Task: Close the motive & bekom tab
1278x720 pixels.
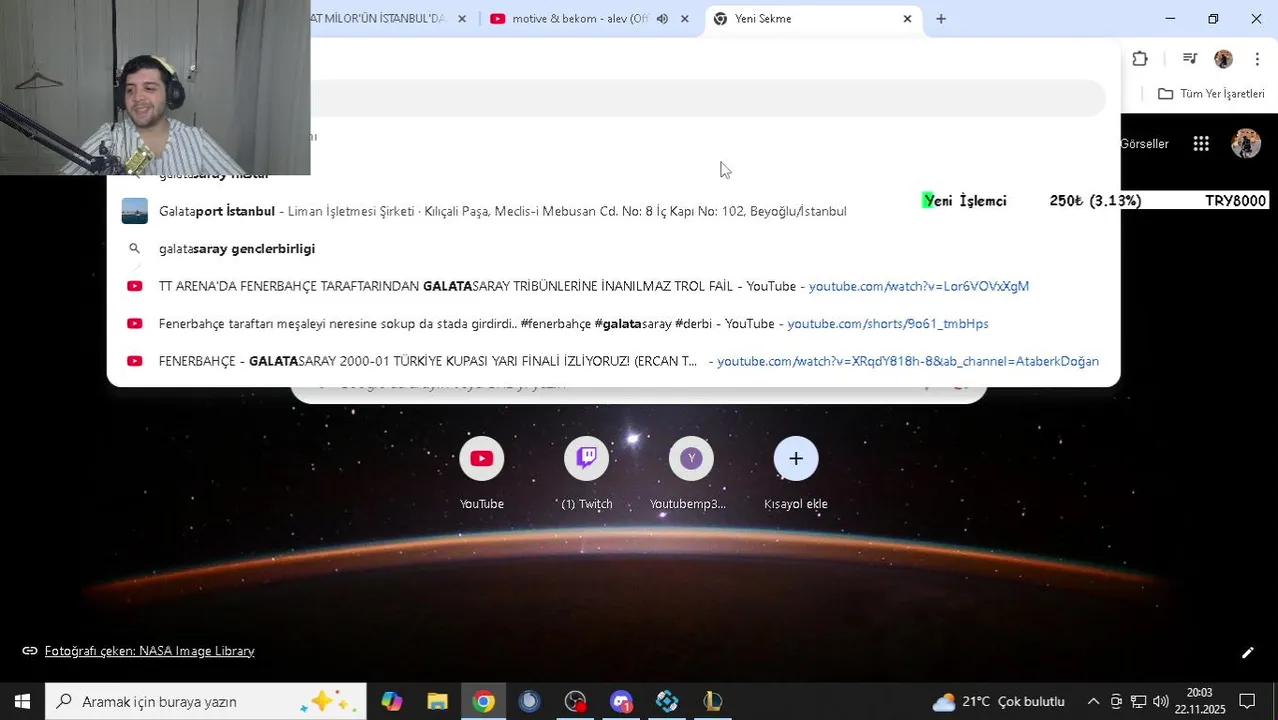Action: click(684, 19)
